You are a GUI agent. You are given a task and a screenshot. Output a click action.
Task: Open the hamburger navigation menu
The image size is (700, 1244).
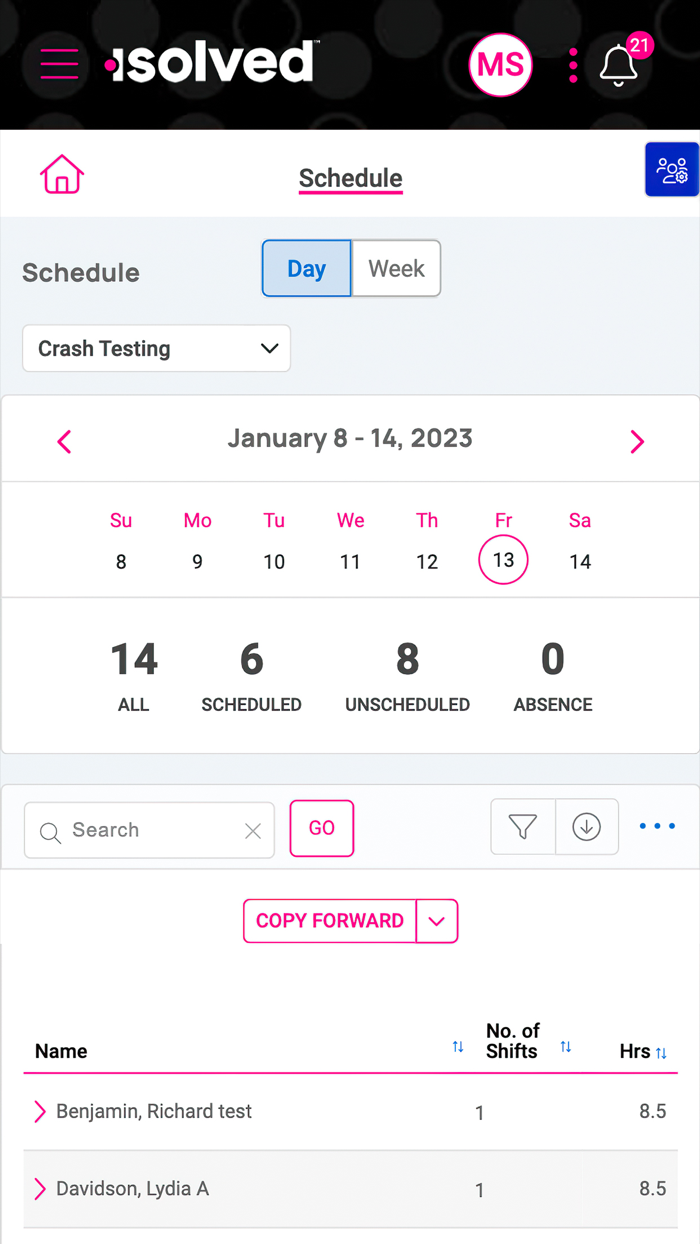[x=59, y=63]
